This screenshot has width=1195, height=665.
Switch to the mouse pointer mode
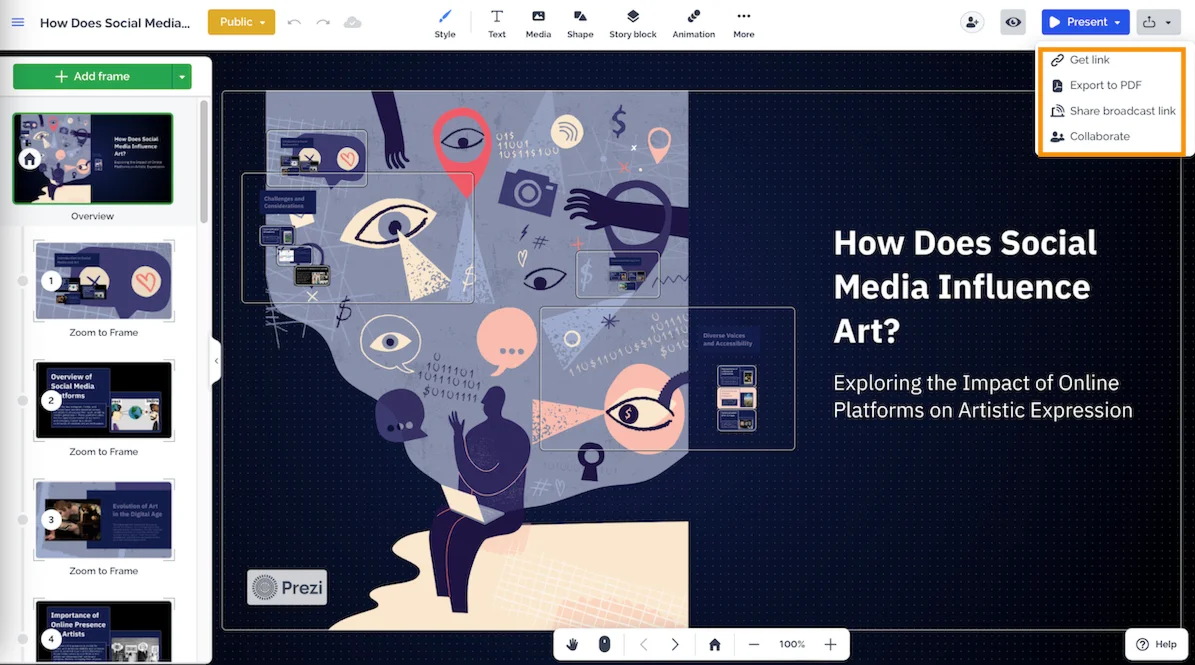pyautogui.click(x=604, y=645)
